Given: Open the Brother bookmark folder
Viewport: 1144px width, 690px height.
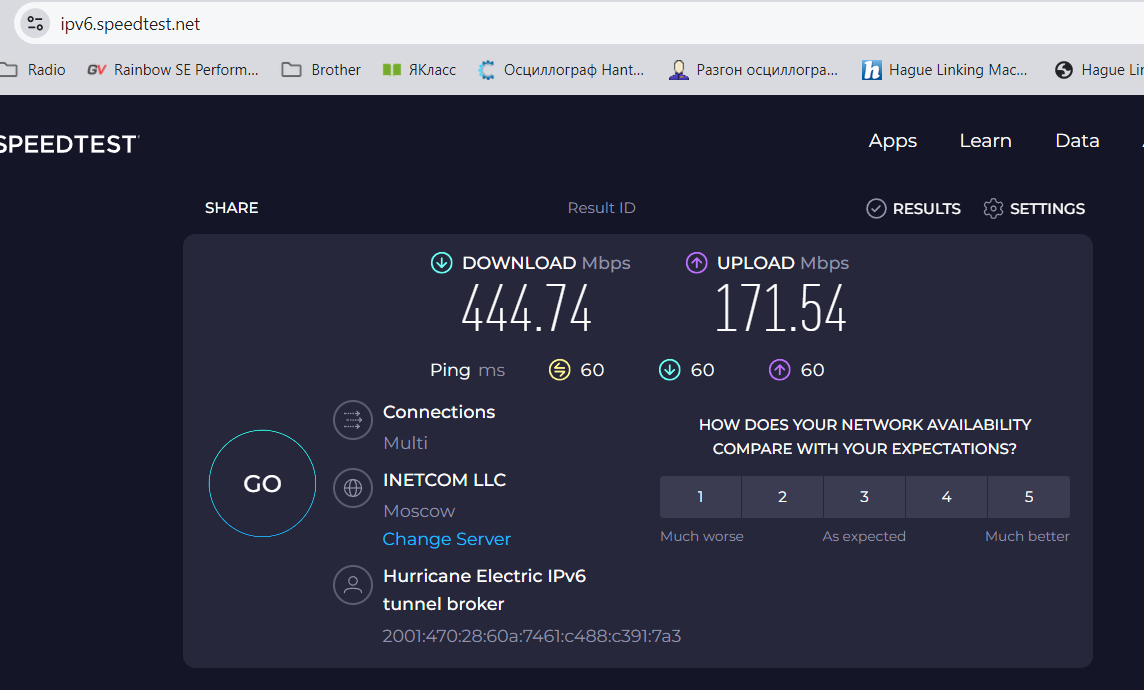Looking at the screenshot, I should (321, 70).
